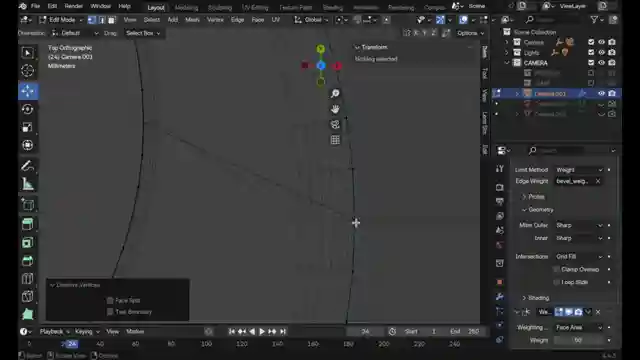Hide the Camera collection in viewport
The width and height of the screenshot is (640, 360).
[x=601, y=42]
